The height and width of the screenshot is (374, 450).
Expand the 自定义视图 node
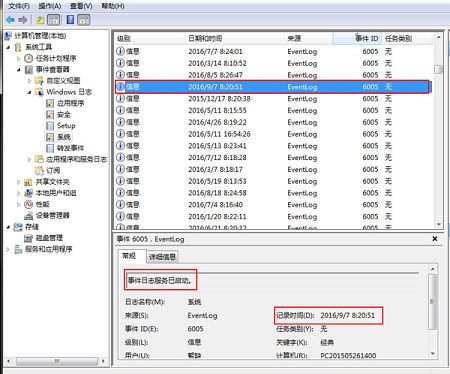29,81
